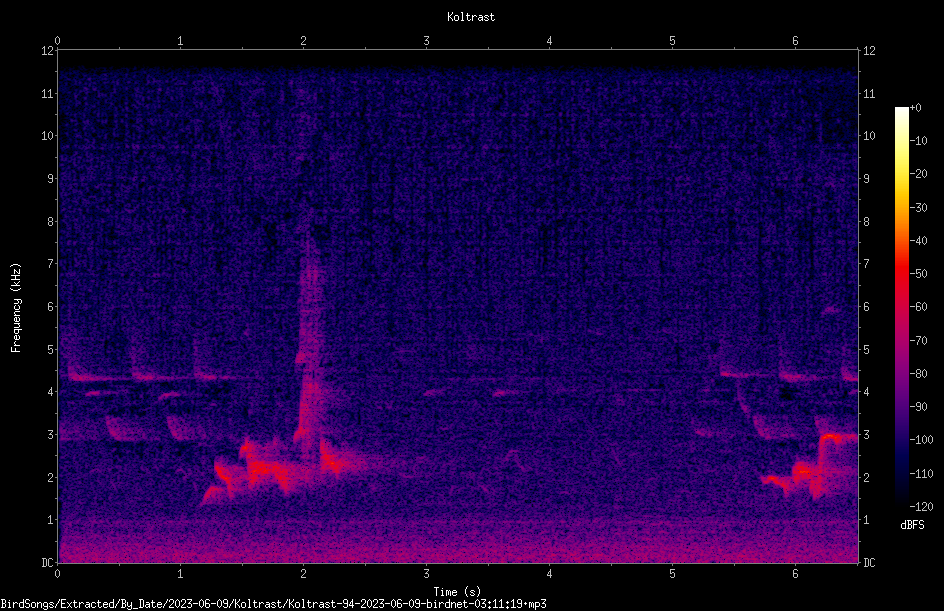The image size is (944, 611).
Task: Click the "11" tick on the left frequency axis
Action: 47,93
